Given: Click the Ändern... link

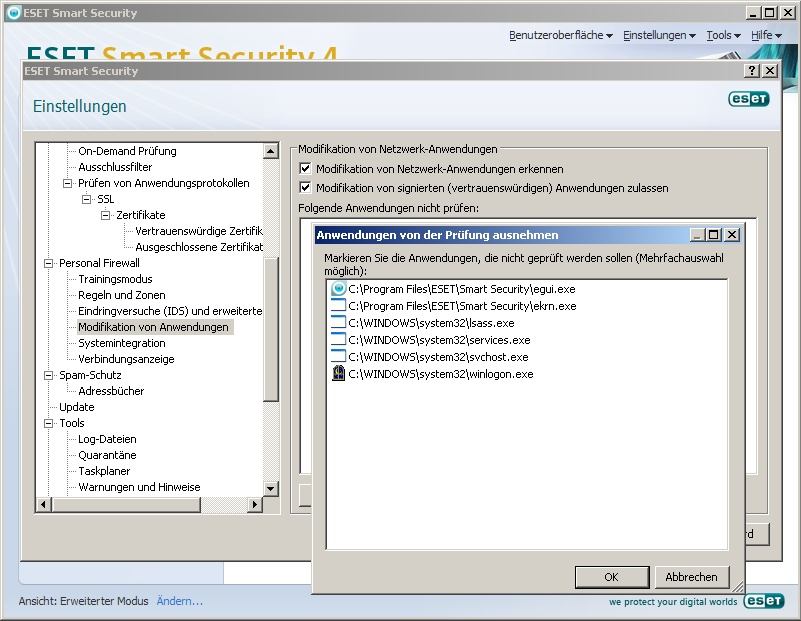Looking at the screenshot, I should coord(179,601).
